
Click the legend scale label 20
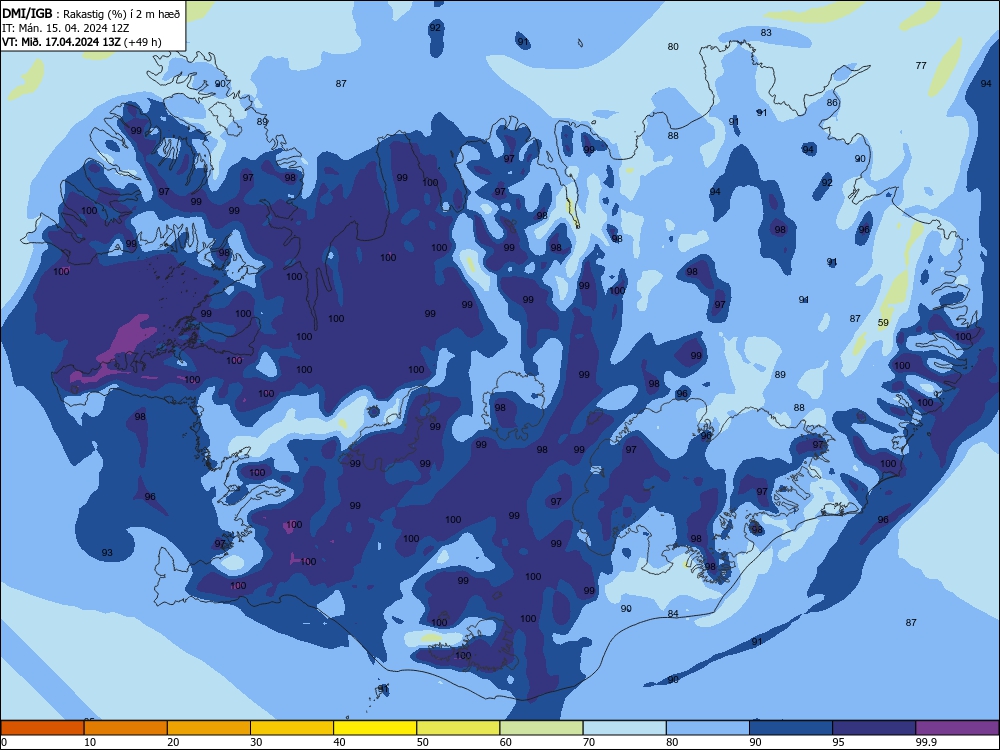173,742
